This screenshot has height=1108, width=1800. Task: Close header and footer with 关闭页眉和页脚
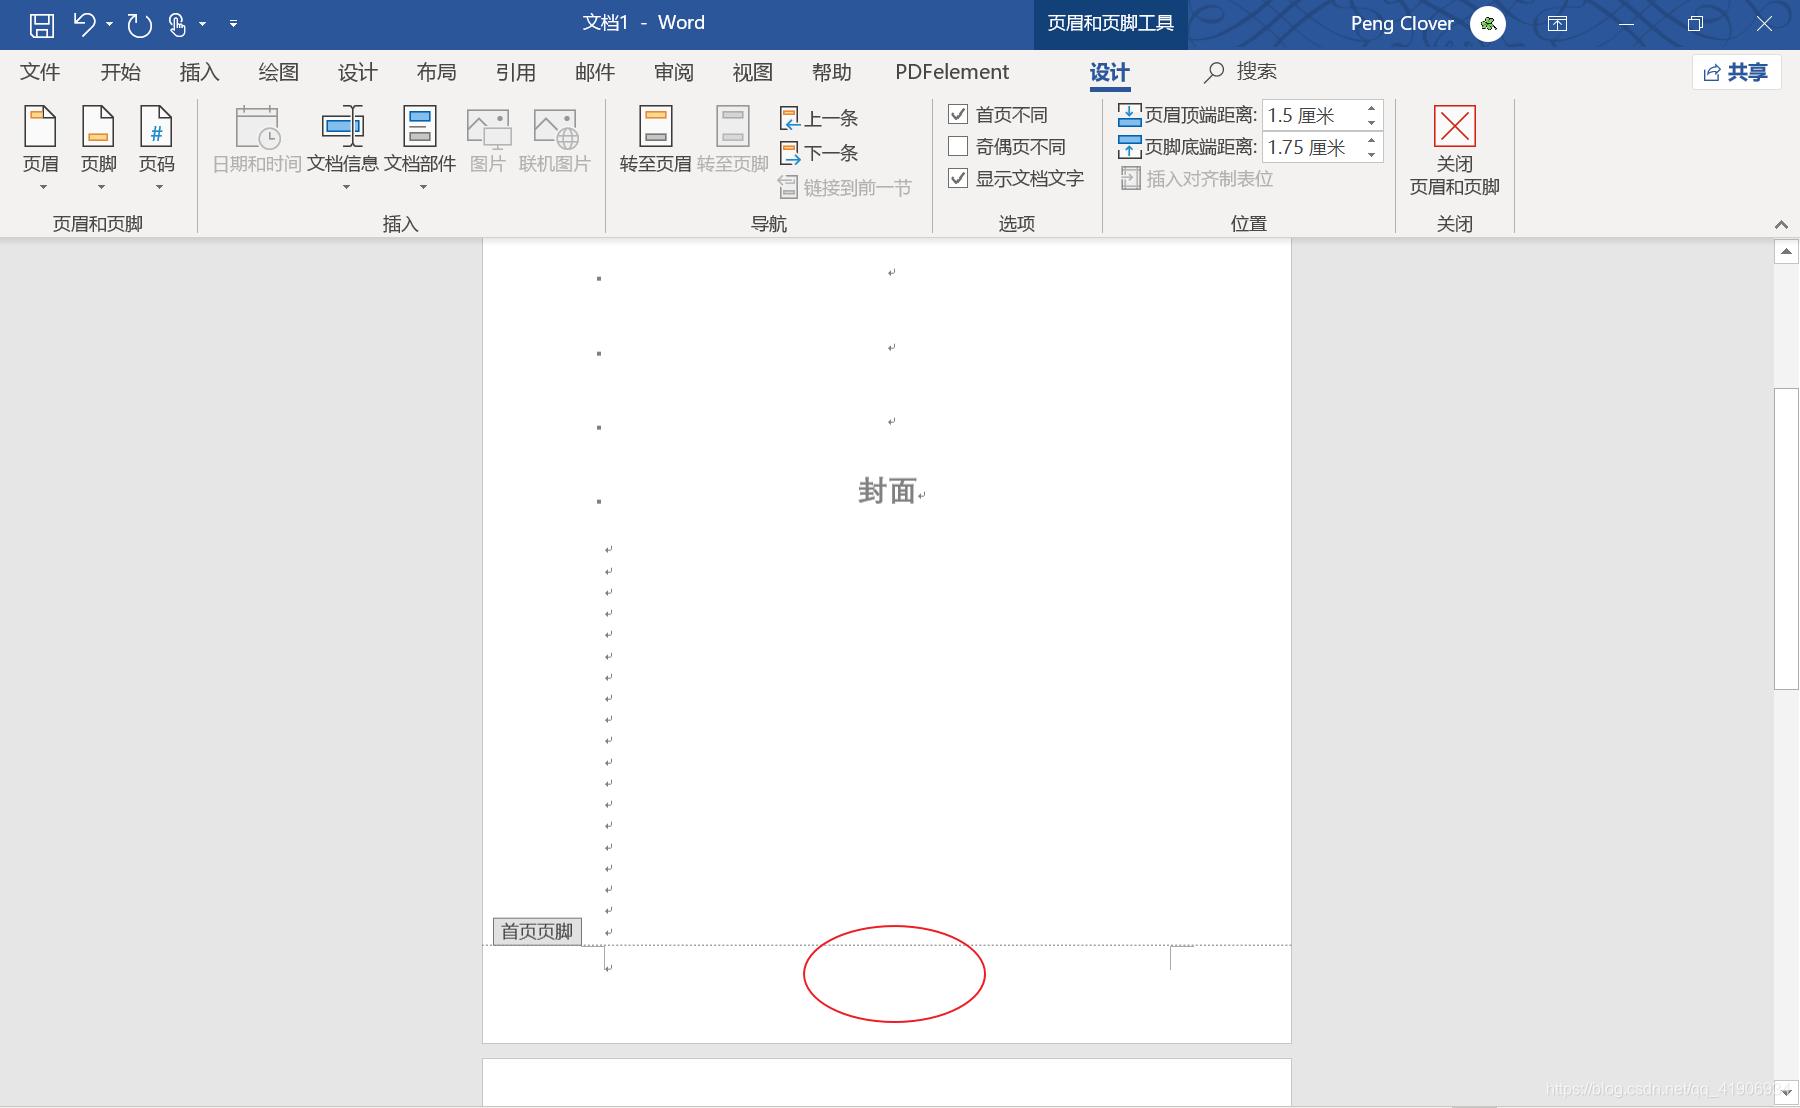(1454, 150)
